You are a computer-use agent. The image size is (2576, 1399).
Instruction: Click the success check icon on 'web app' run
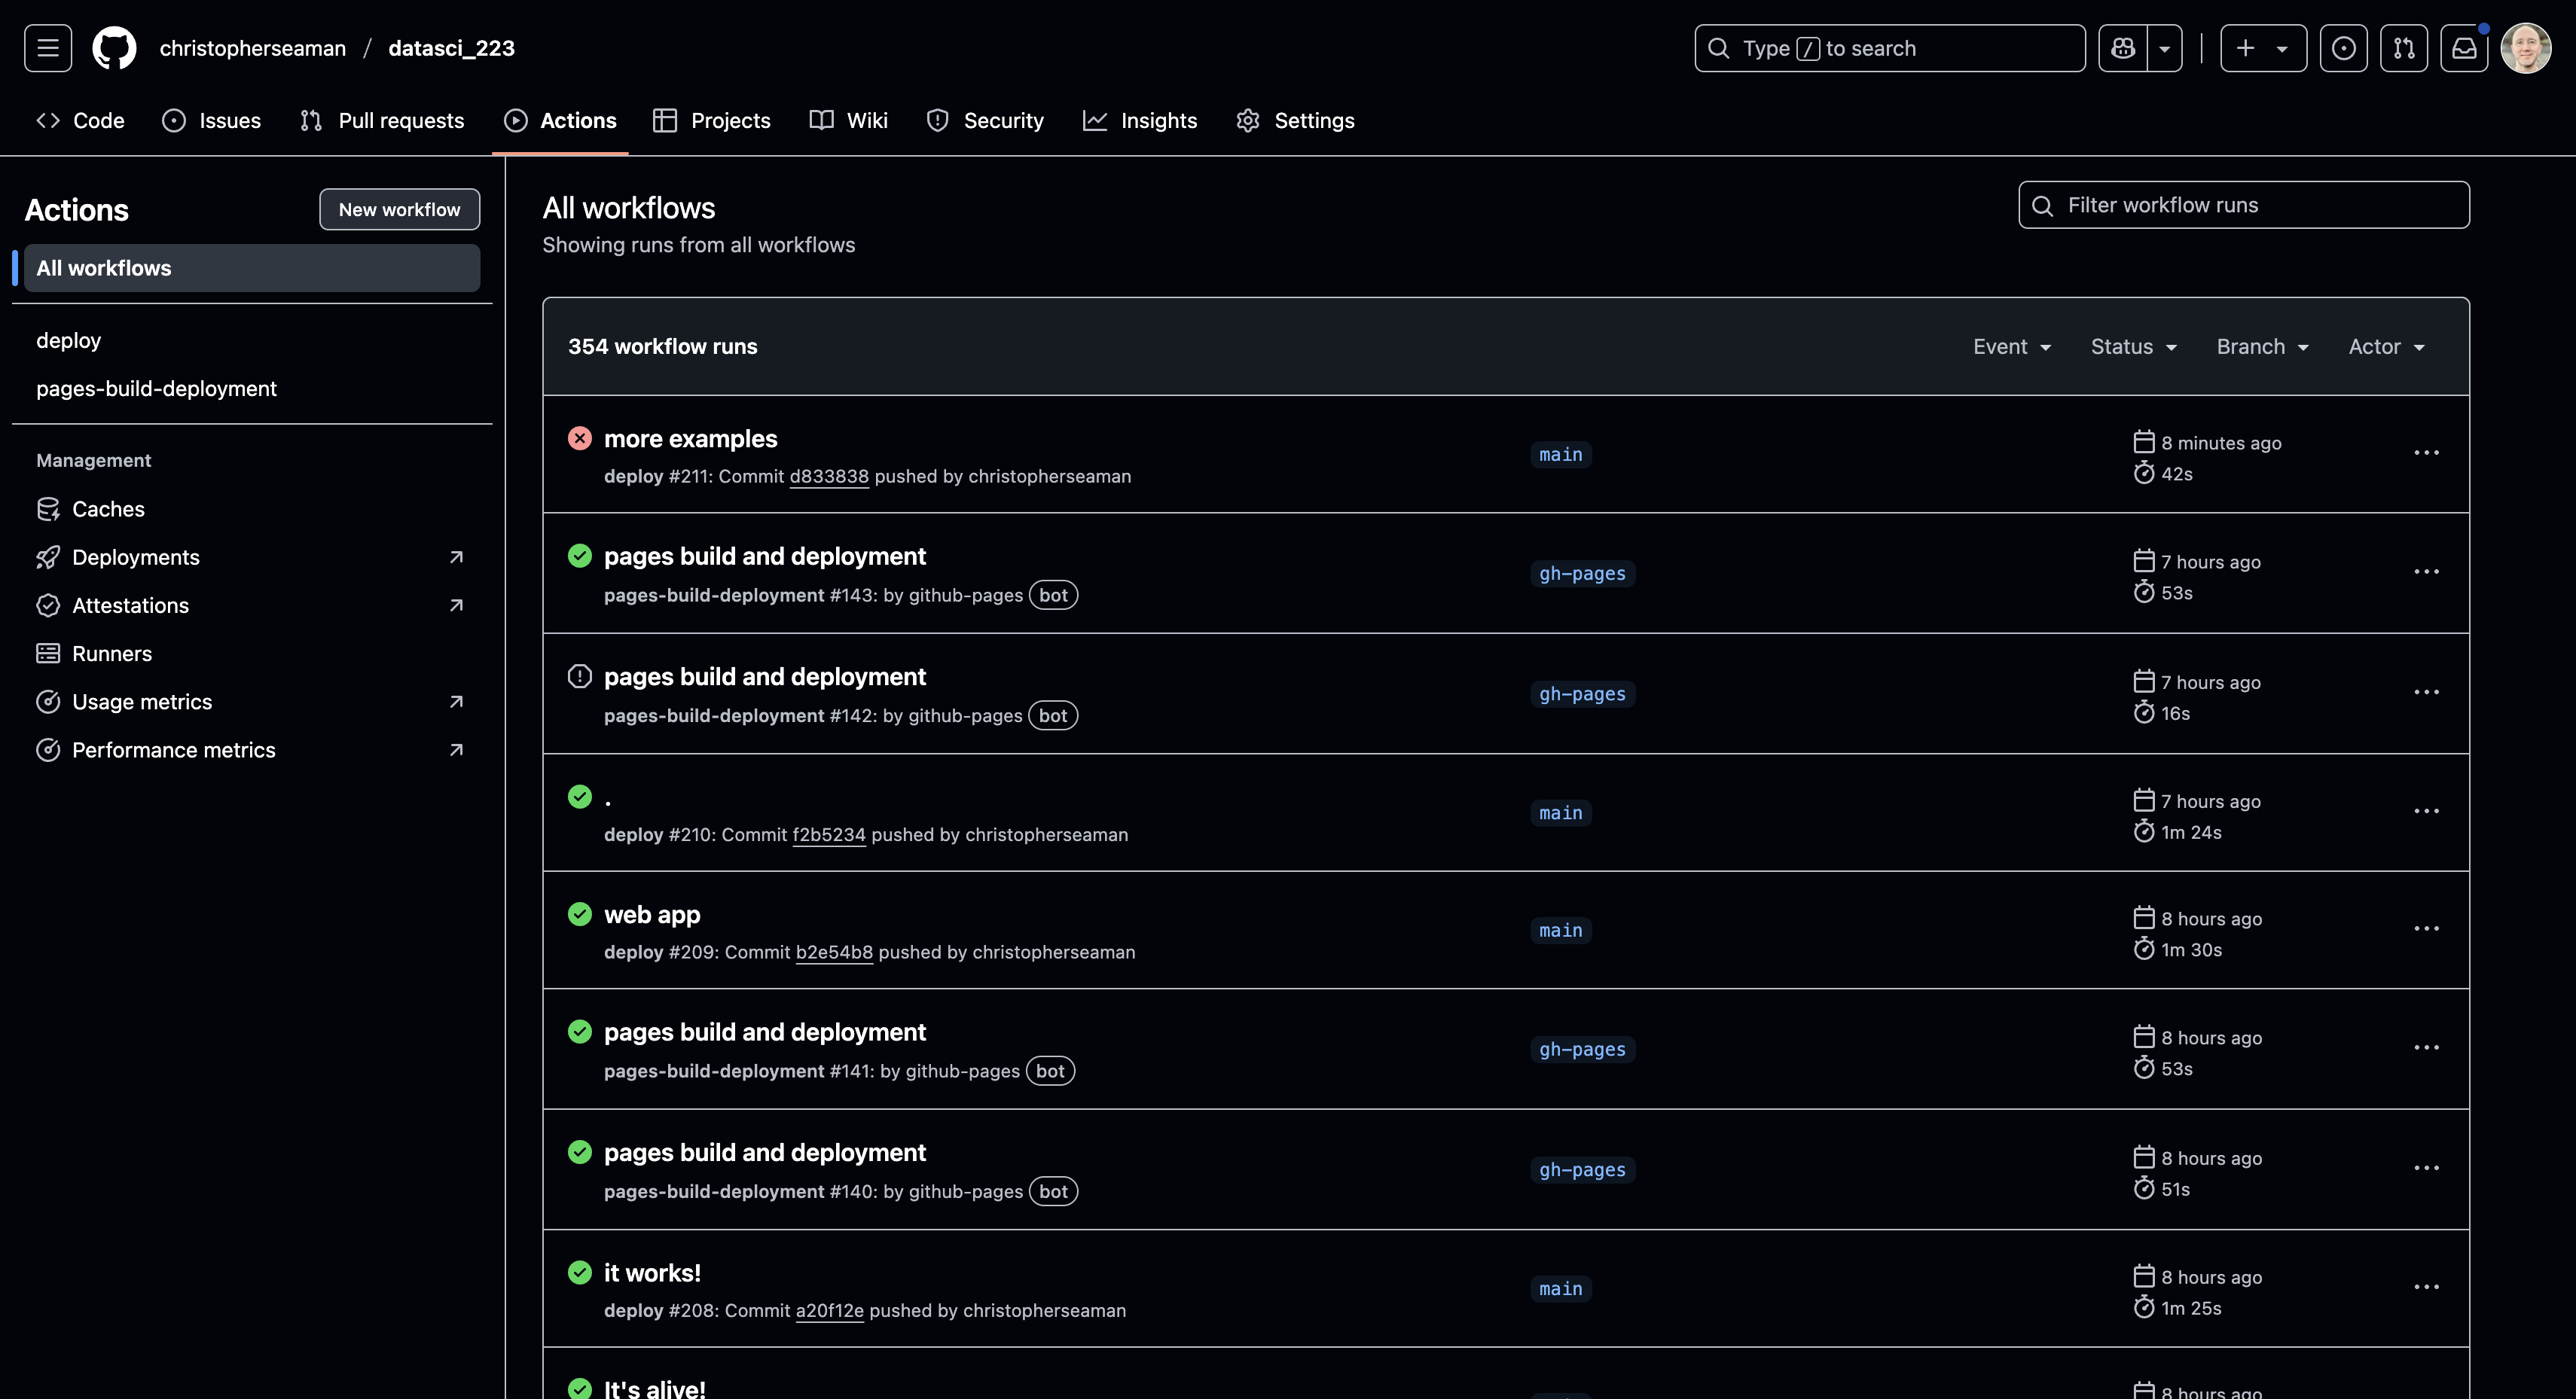pos(580,913)
